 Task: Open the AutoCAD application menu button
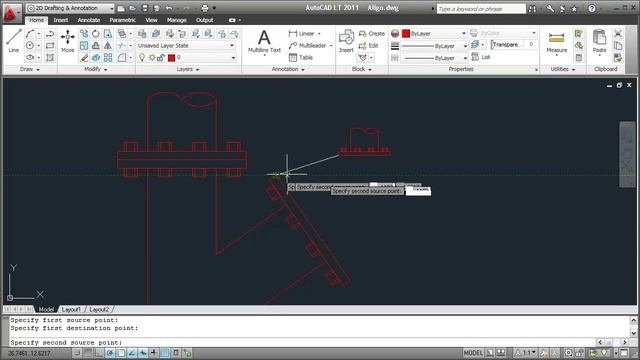[x=11, y=13]
